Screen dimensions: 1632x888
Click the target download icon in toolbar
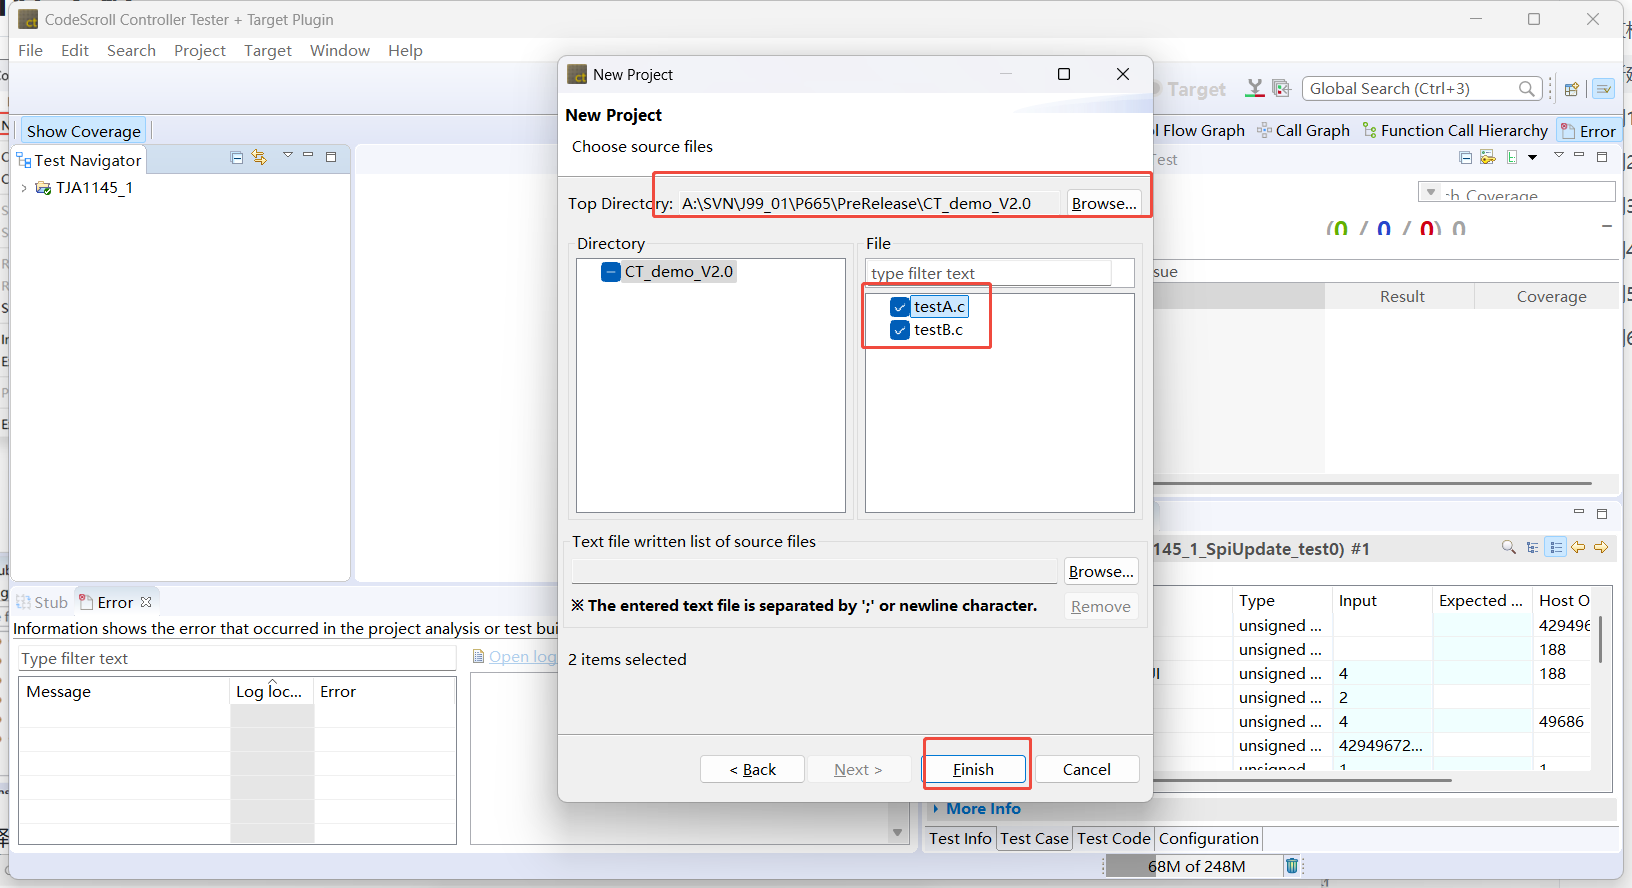[x=1255, y=88]
